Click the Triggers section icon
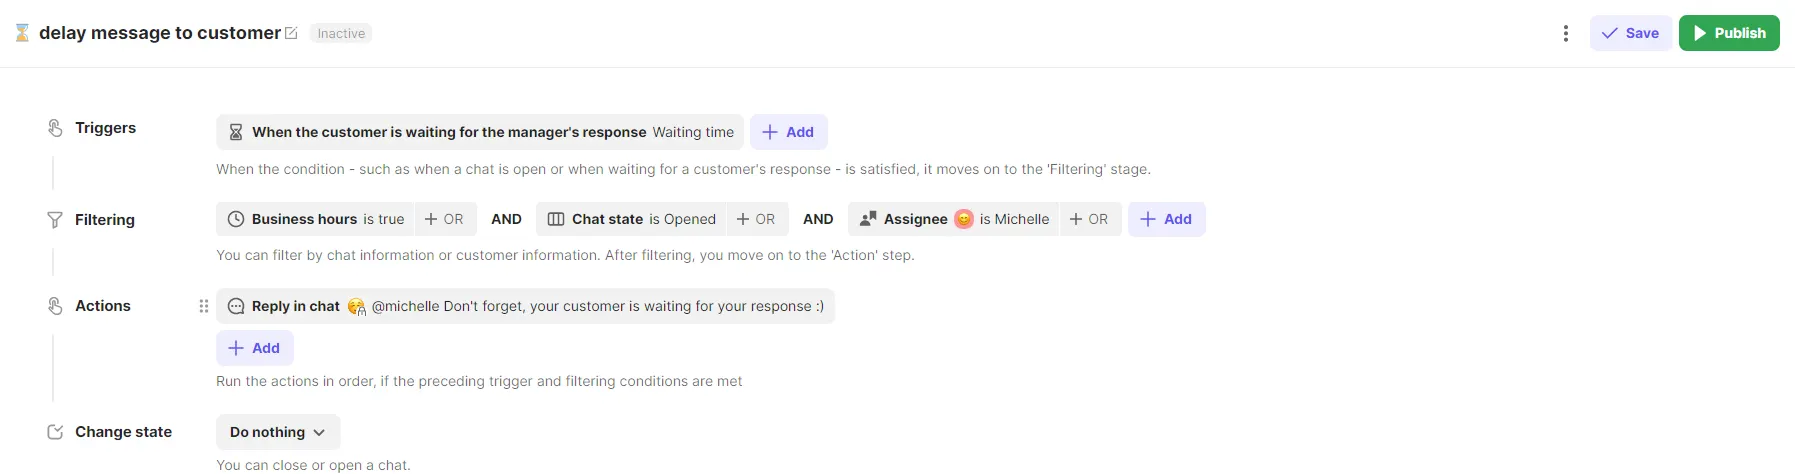Image resolution: width=1795 pixels, height=474 pixels. pyautogui.click(x=55, y=128)
